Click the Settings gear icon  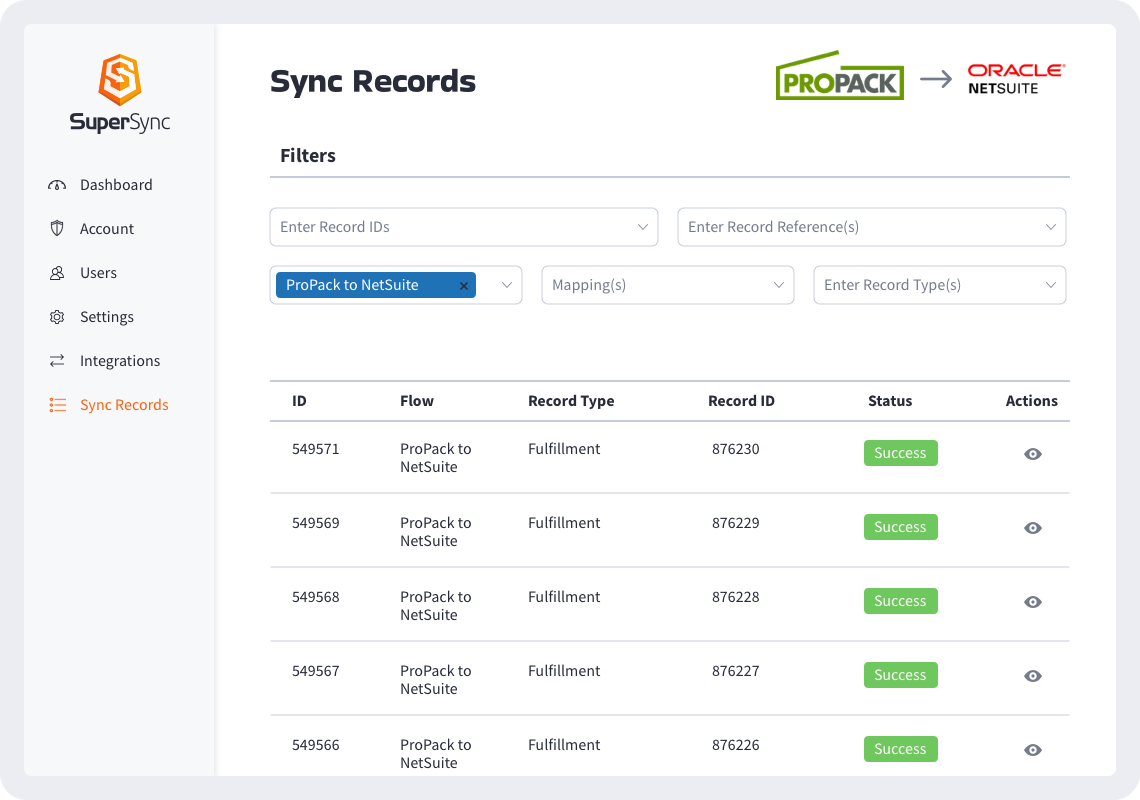click(58, 316)
